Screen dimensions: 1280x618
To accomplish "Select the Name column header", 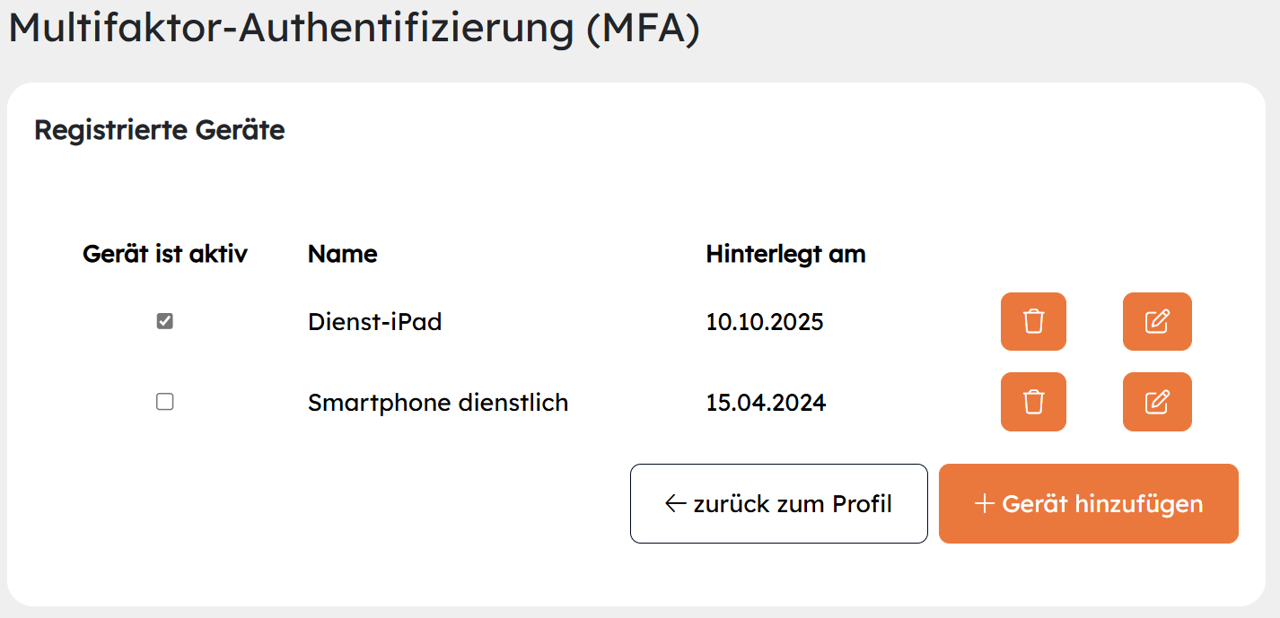I will [342, 254].
